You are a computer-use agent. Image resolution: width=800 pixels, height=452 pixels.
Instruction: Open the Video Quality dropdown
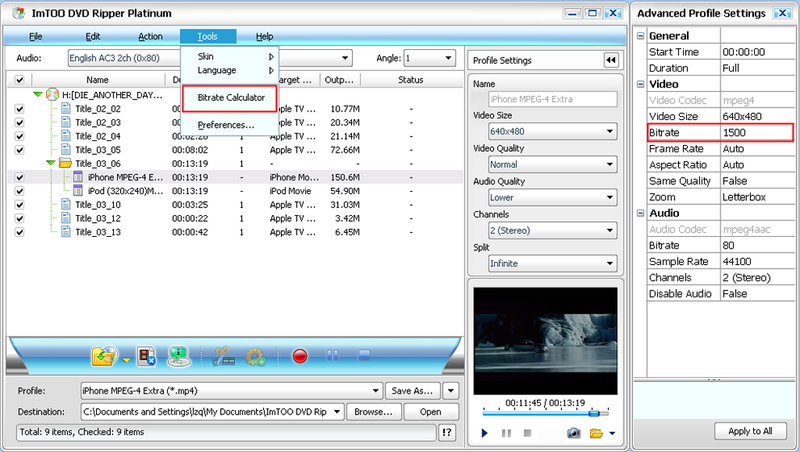click(x=610, y=164)
